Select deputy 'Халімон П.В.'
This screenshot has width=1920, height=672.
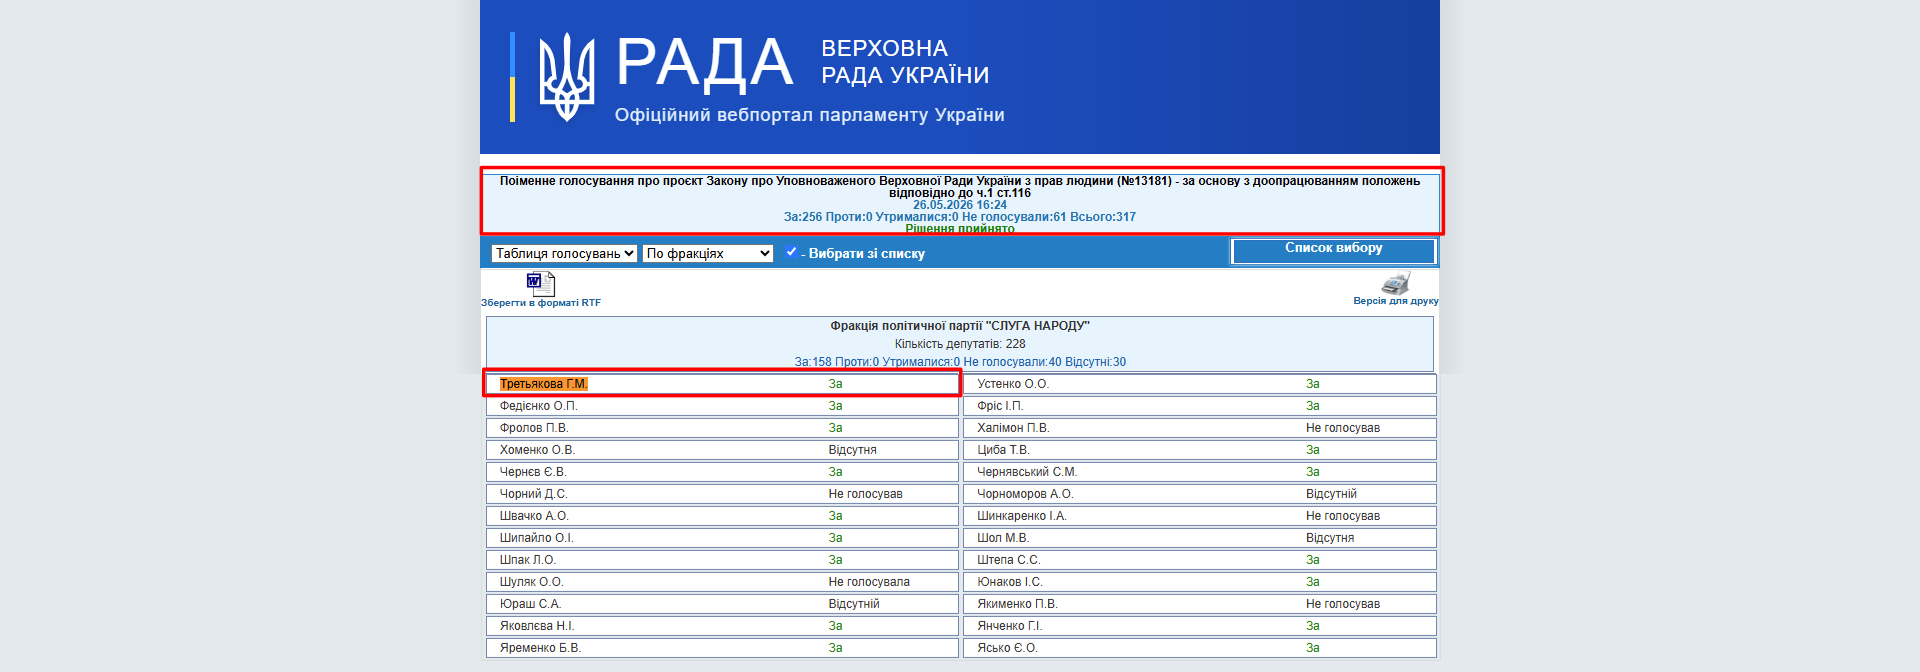pyautogui.click(x=1013, y=428)
